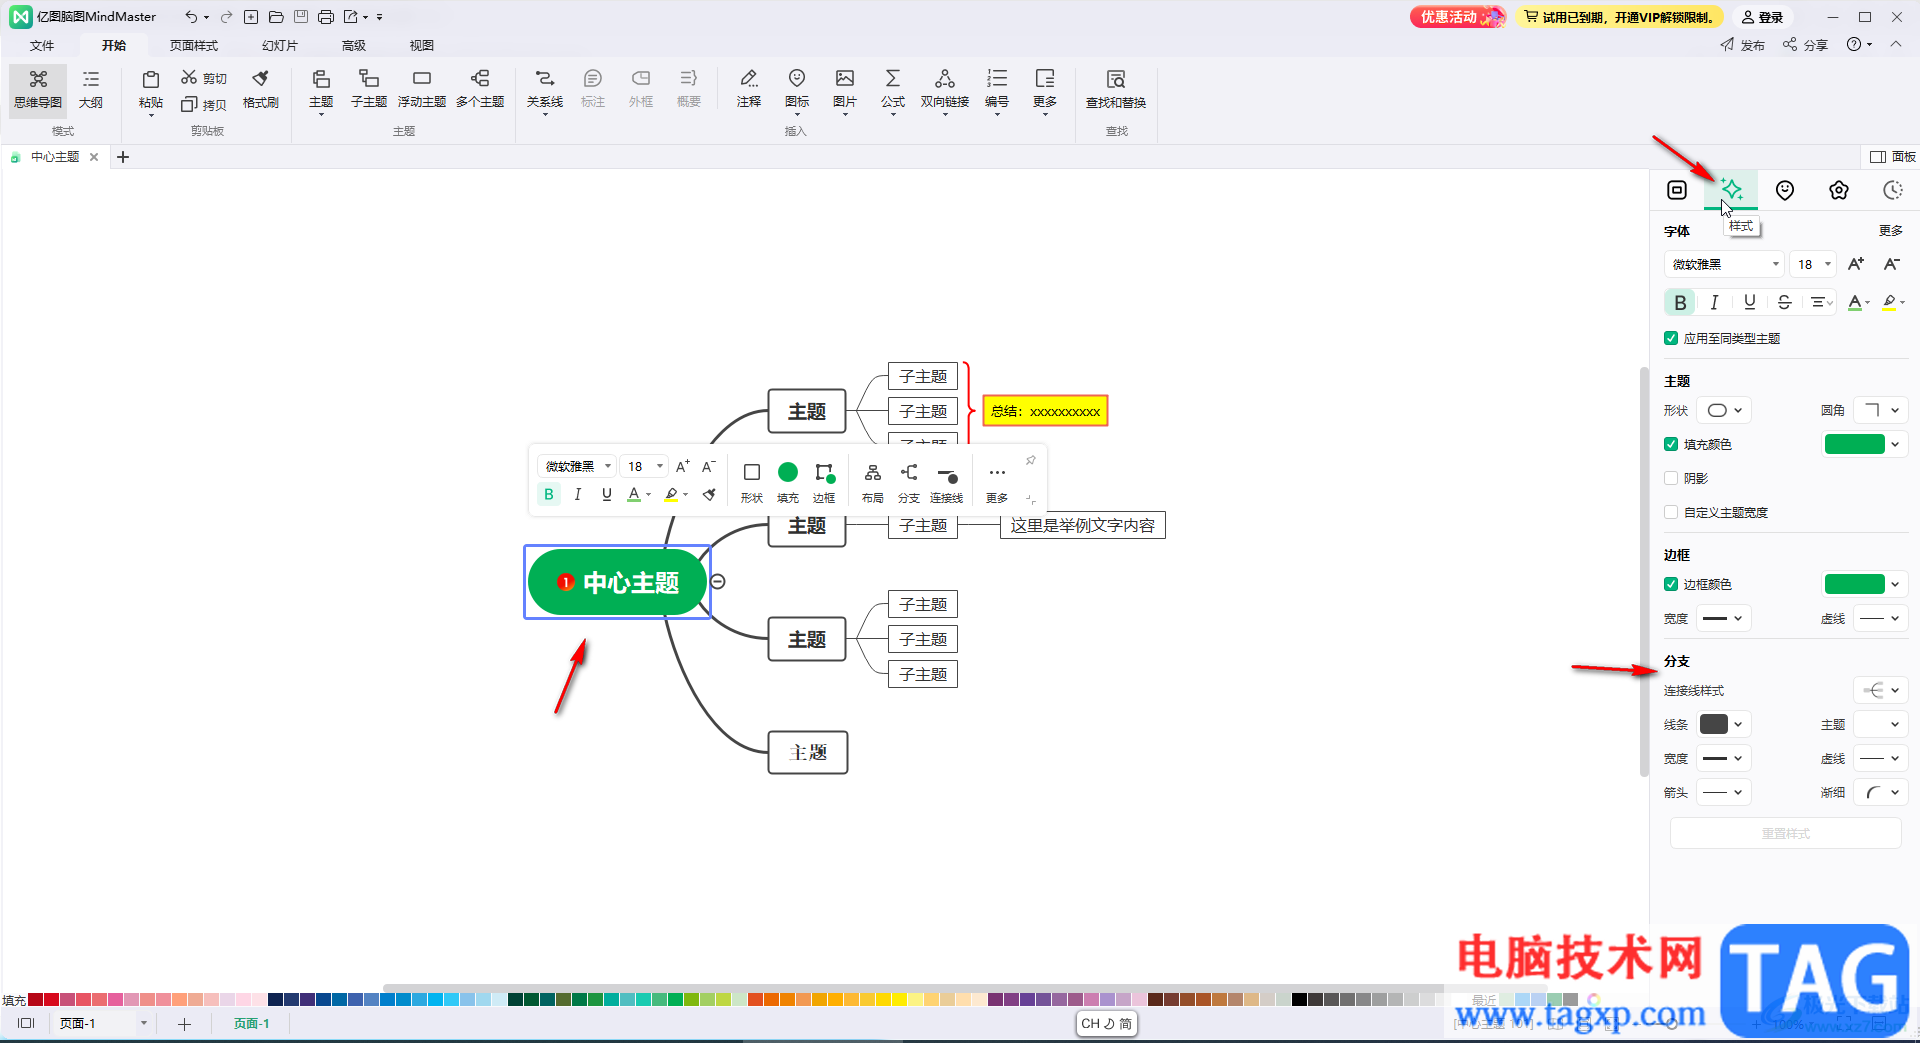Open the emoji marker panel tab
Viewport: 1920px width, 1043px height.
pos(1785,190)
